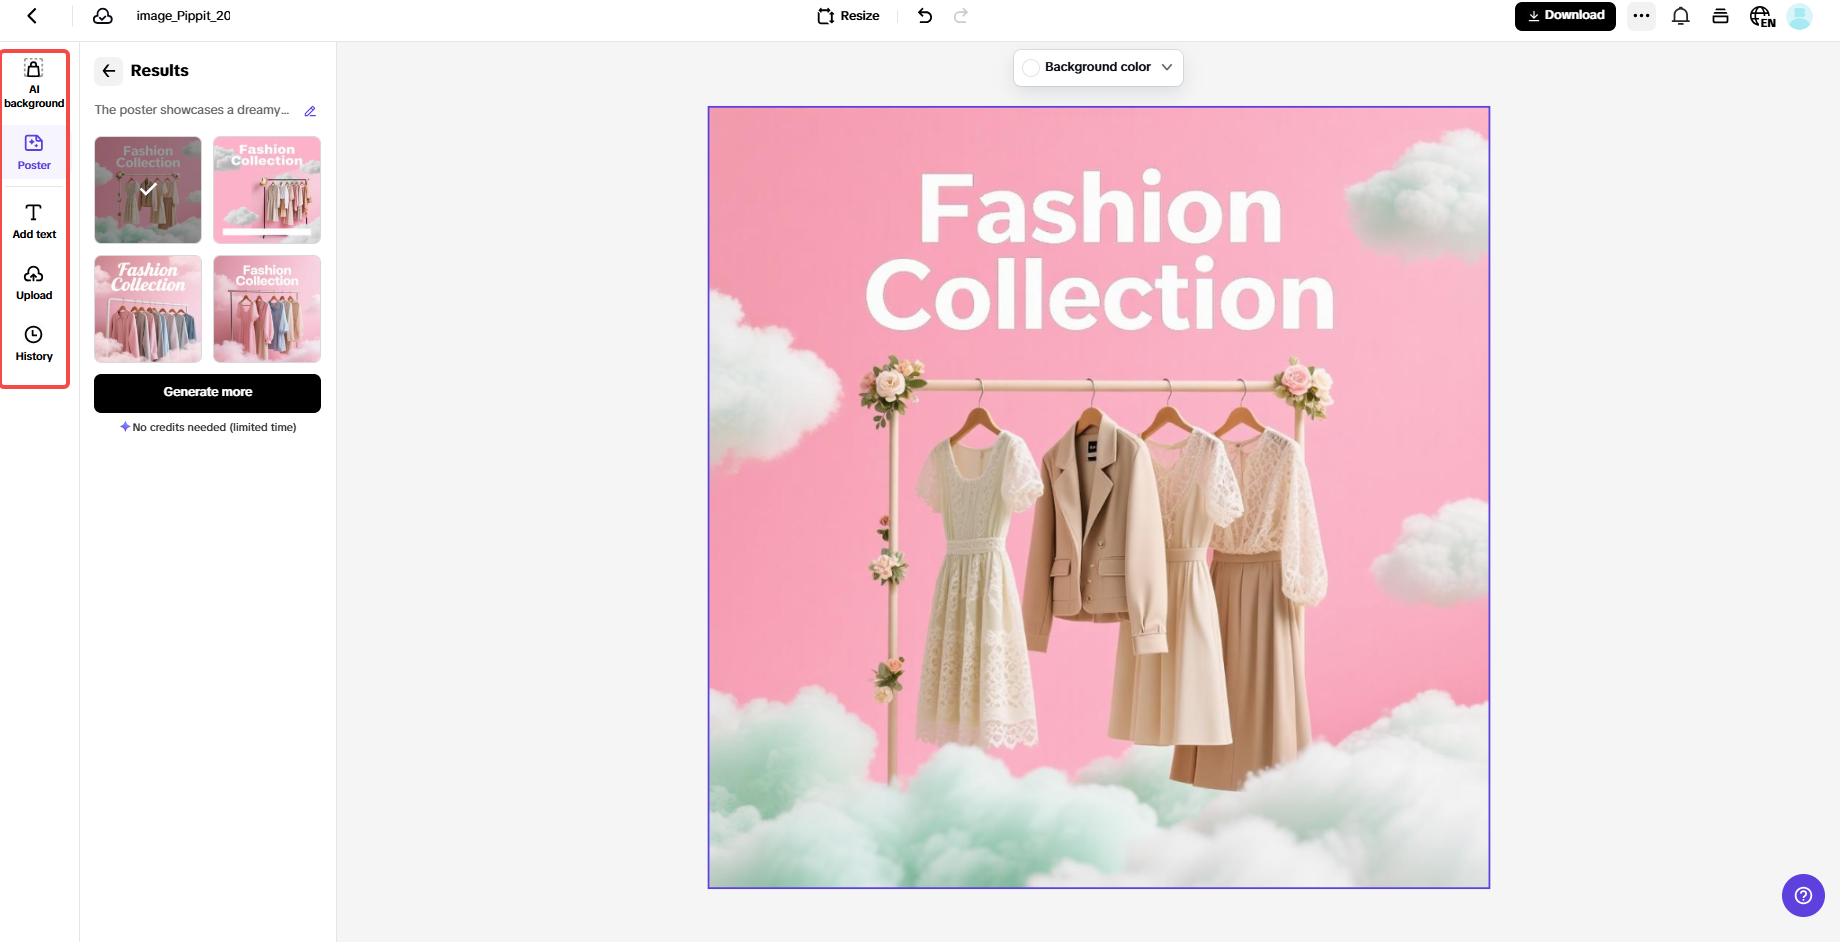The width and height of the screenshot is (1840, 942).
Task: Edit the poster prompt with pencil icon
Action: pos(310,111)
